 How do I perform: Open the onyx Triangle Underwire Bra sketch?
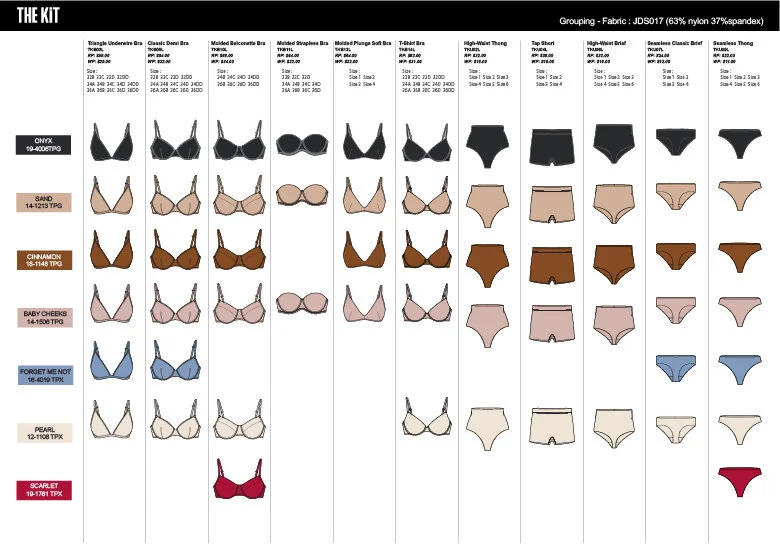tap(112, 141)
